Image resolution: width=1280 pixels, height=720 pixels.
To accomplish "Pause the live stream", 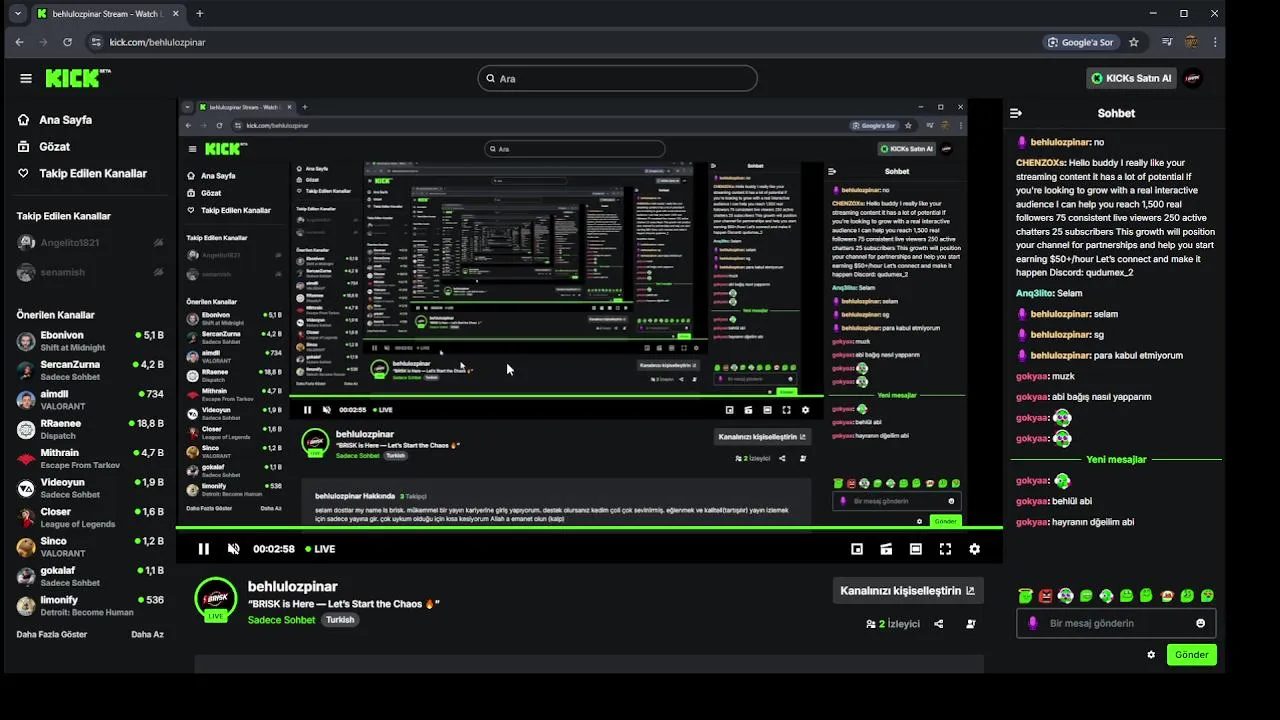I will pos(204,549).
